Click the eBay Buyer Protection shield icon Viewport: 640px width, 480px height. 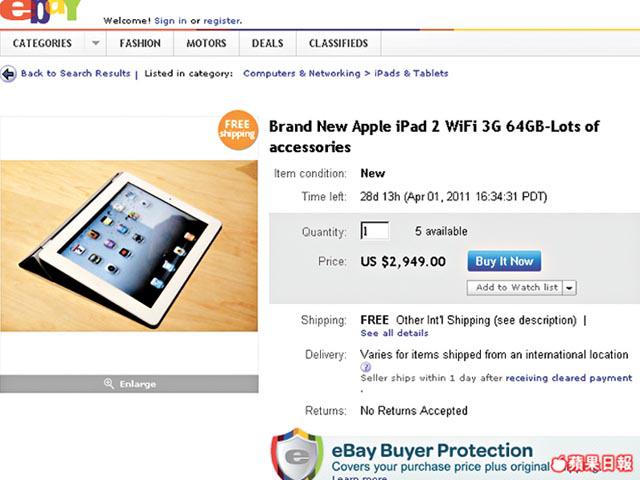coord(297,454)
